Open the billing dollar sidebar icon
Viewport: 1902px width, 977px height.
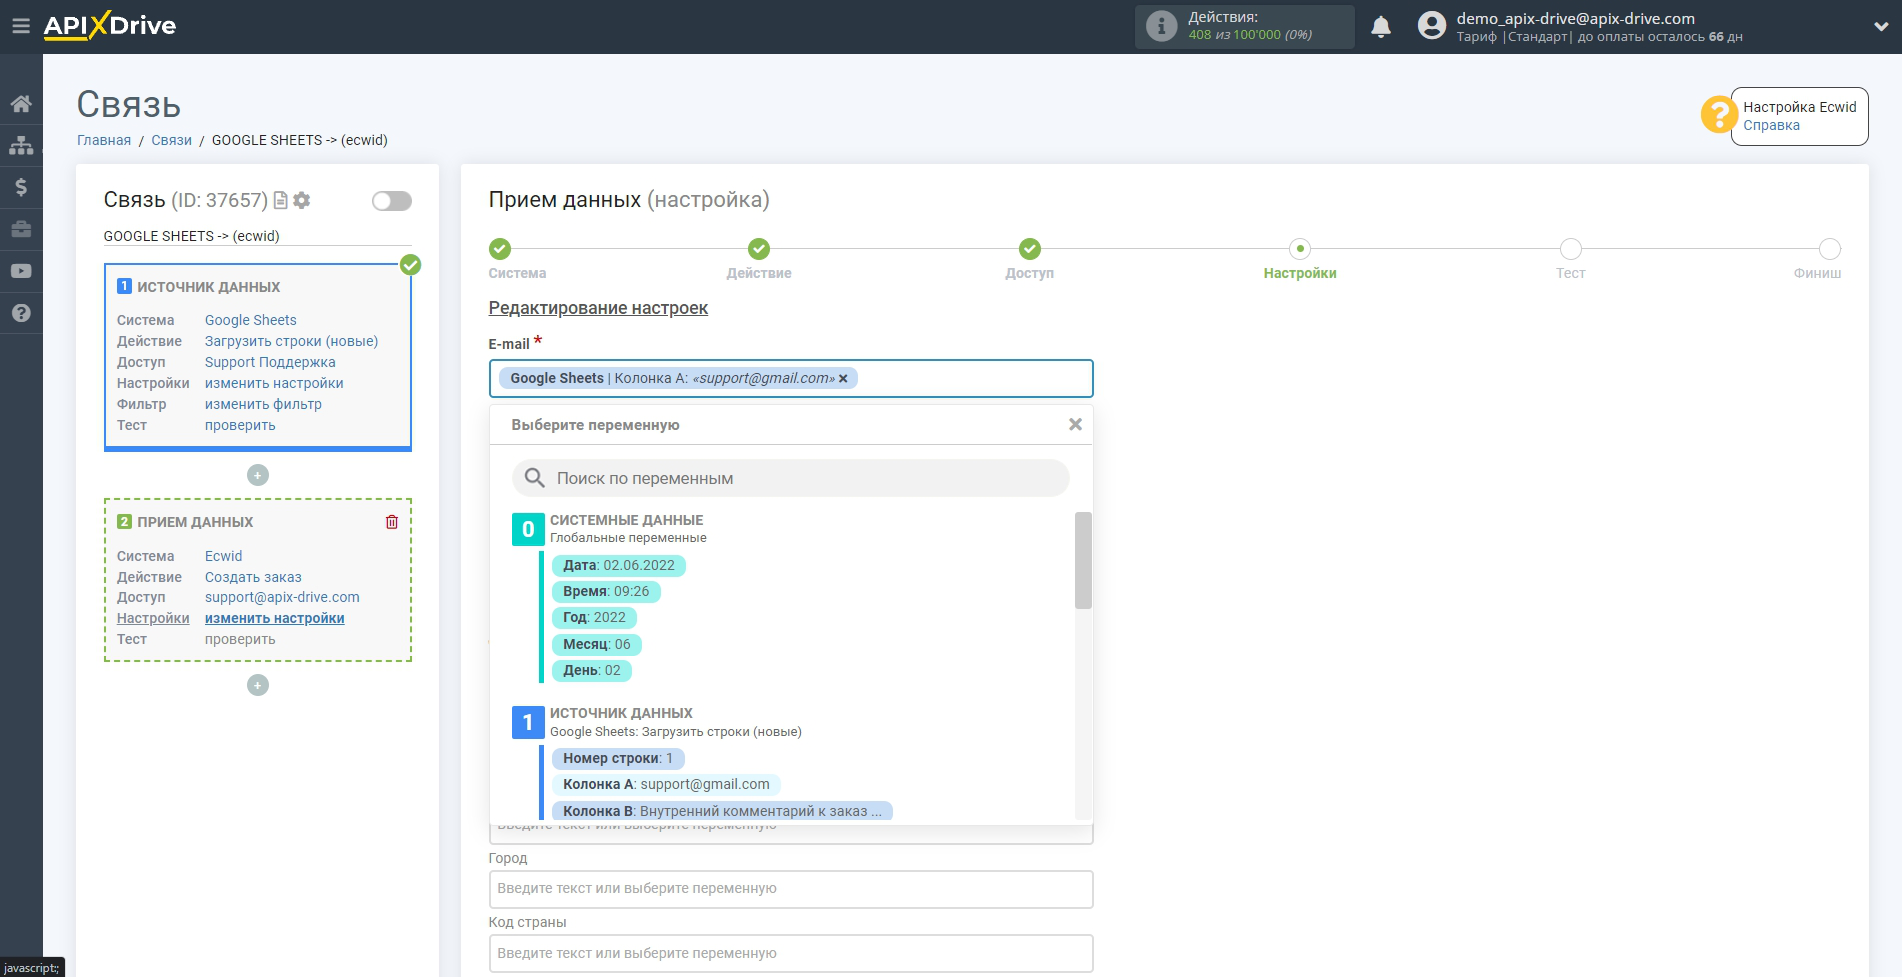click(21, 187)
